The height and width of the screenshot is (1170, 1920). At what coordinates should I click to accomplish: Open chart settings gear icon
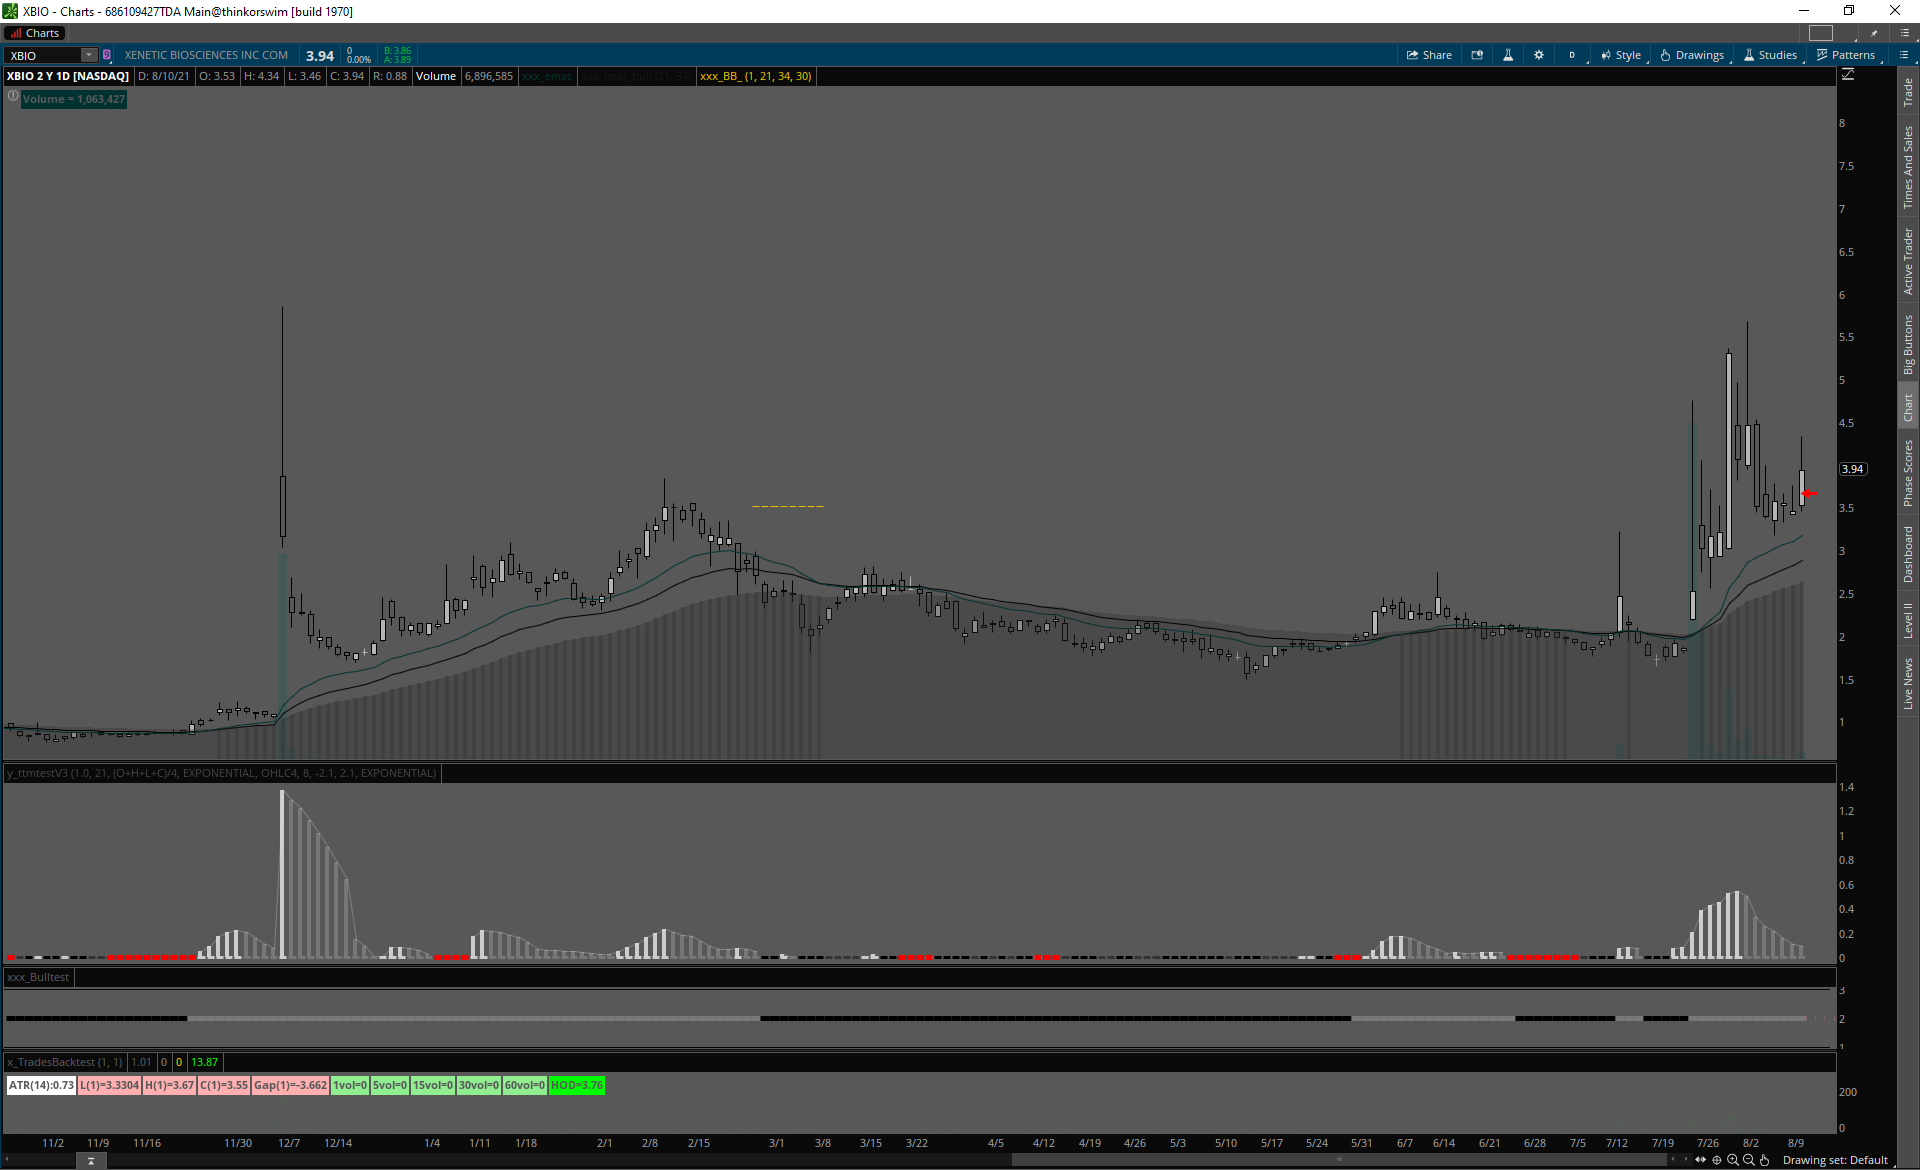click(1539, 55)
